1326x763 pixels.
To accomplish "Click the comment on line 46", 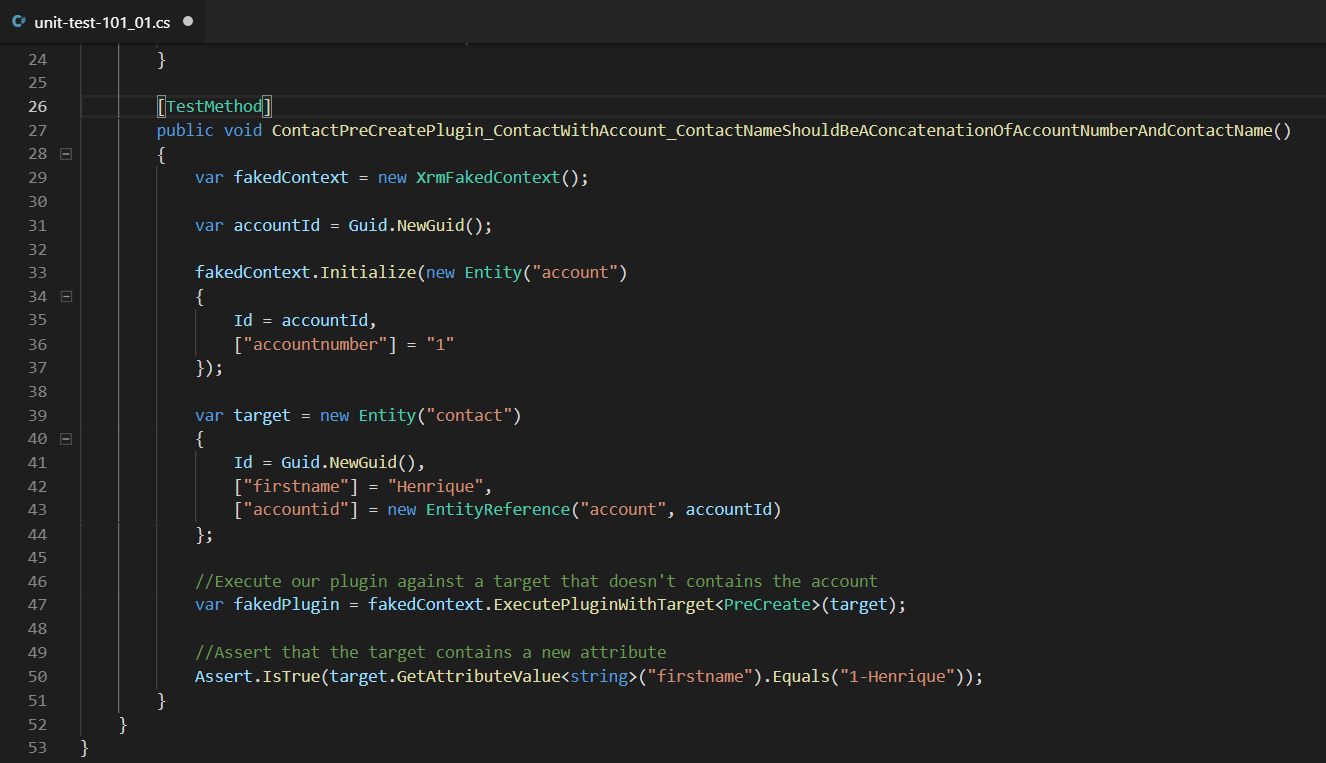I will coord(536,581).
